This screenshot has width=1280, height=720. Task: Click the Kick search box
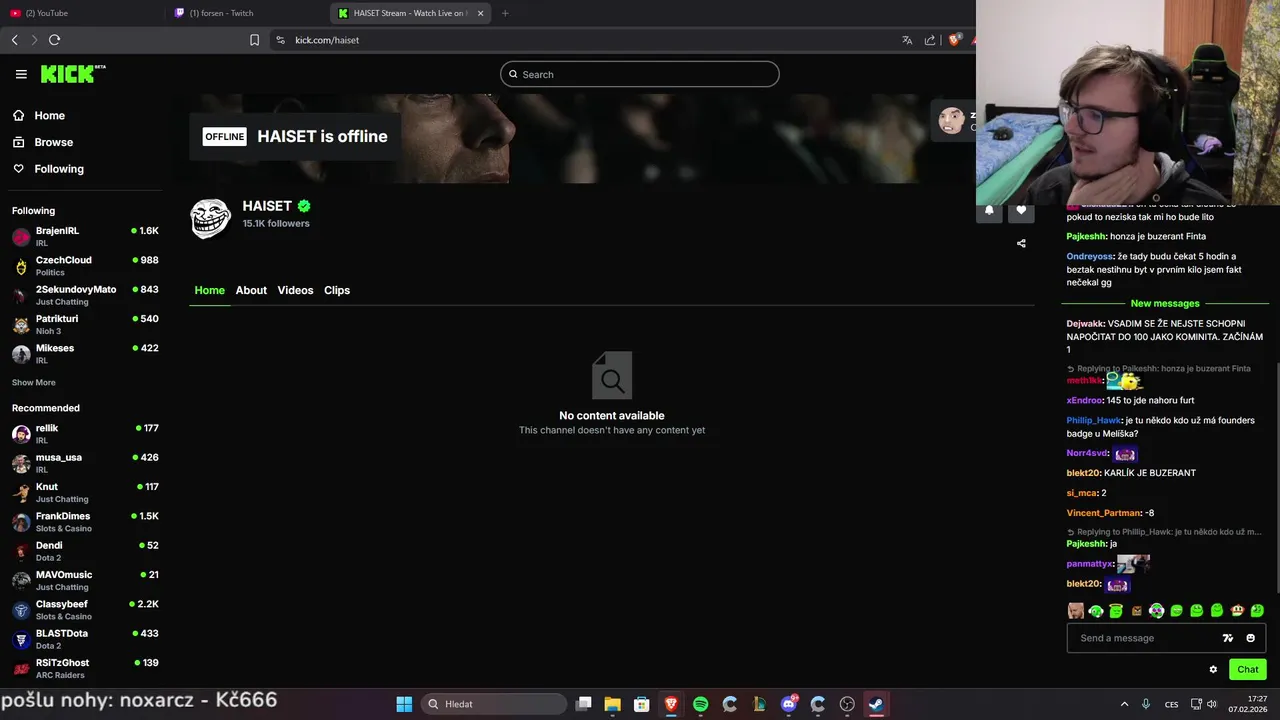coord(640,74)
